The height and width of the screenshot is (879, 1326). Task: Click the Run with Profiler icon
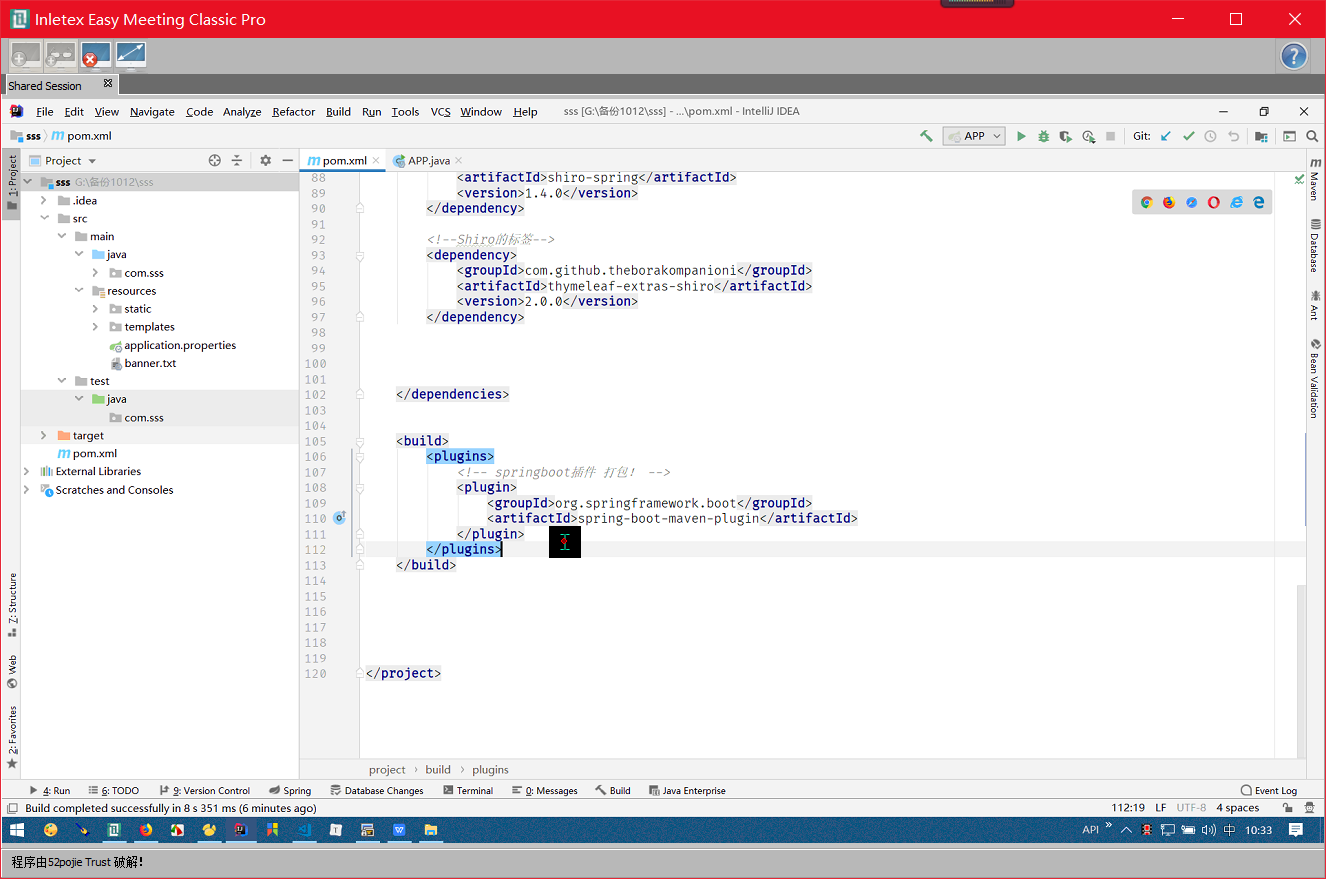point(1088,136)
